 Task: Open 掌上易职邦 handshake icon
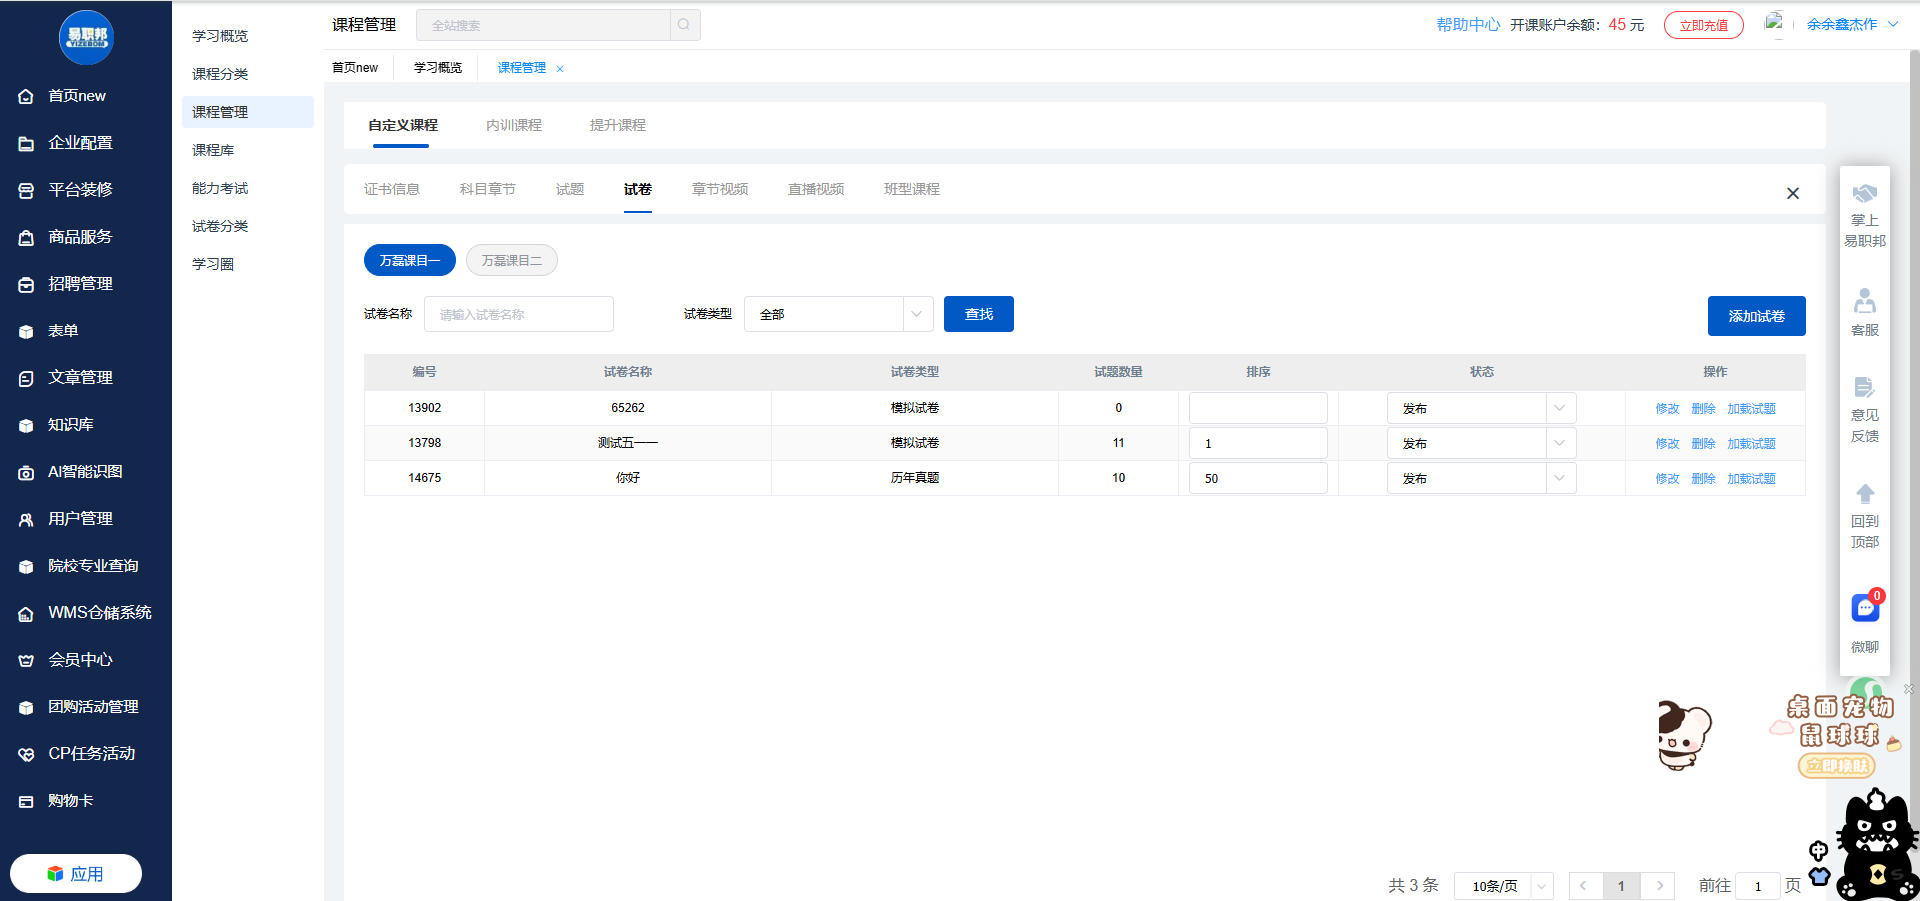(x=1865, y=194)
